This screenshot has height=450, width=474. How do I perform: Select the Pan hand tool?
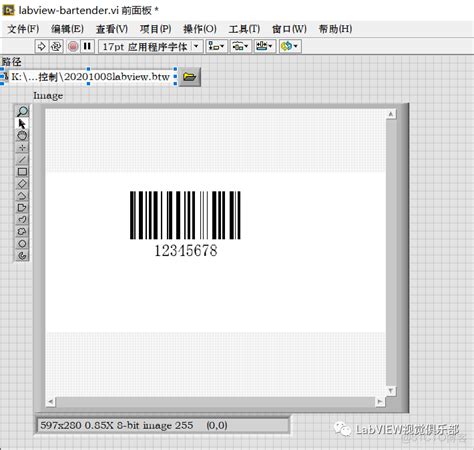(22, 136)
